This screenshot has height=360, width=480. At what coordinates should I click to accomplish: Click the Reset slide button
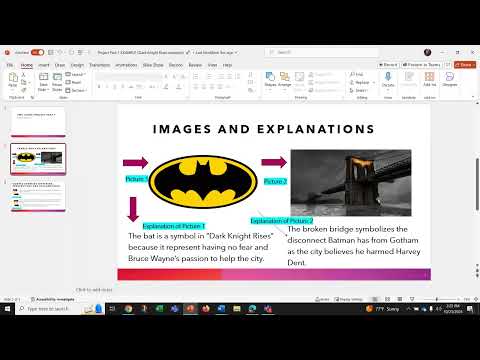click(x=74, y=82)
